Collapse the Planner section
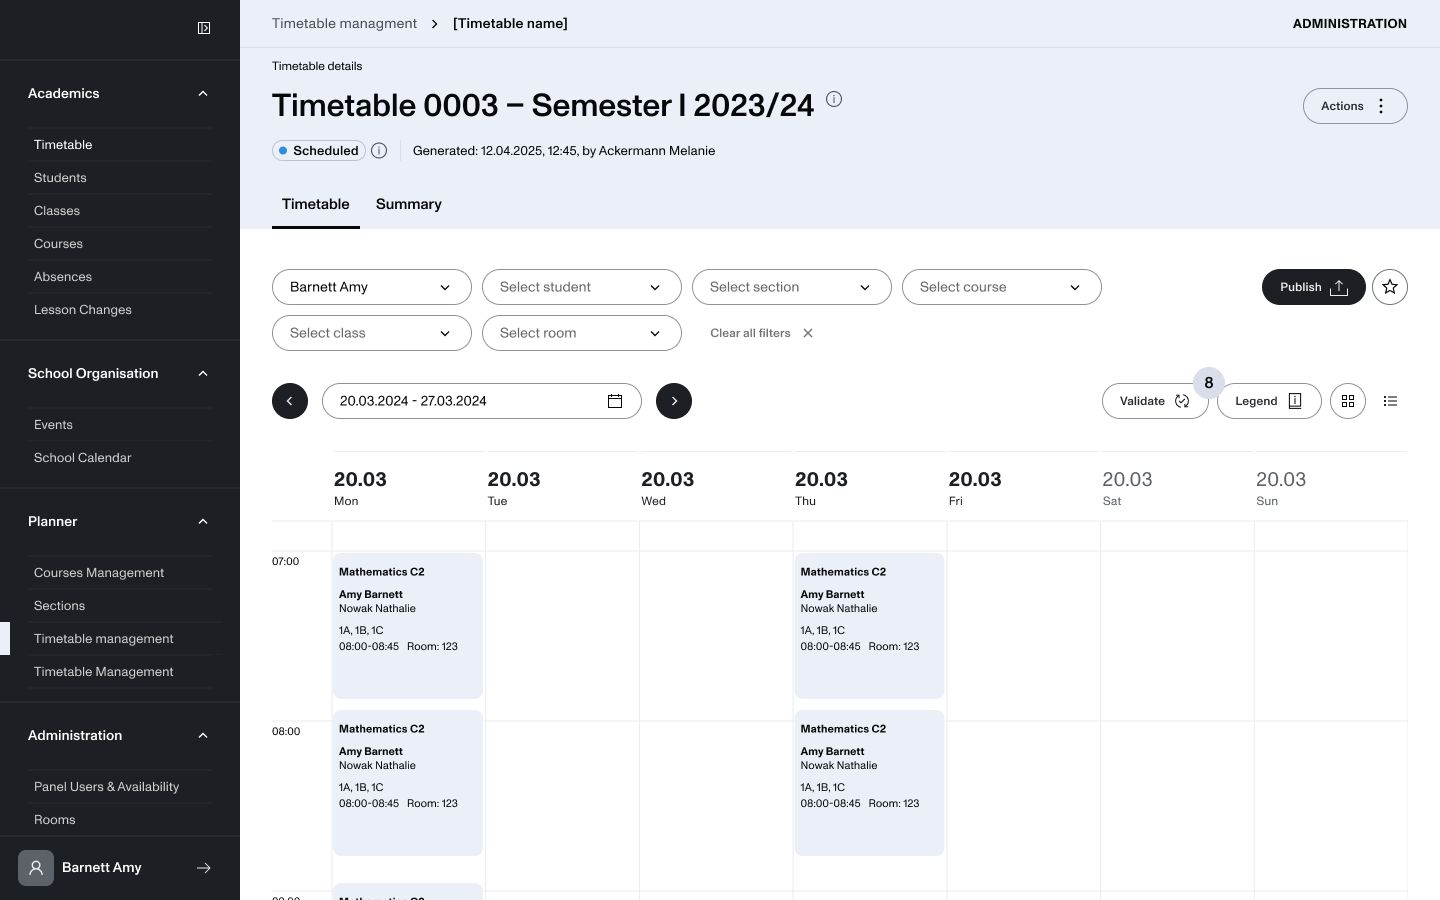 pyautogui.click(x=203, y=522)
